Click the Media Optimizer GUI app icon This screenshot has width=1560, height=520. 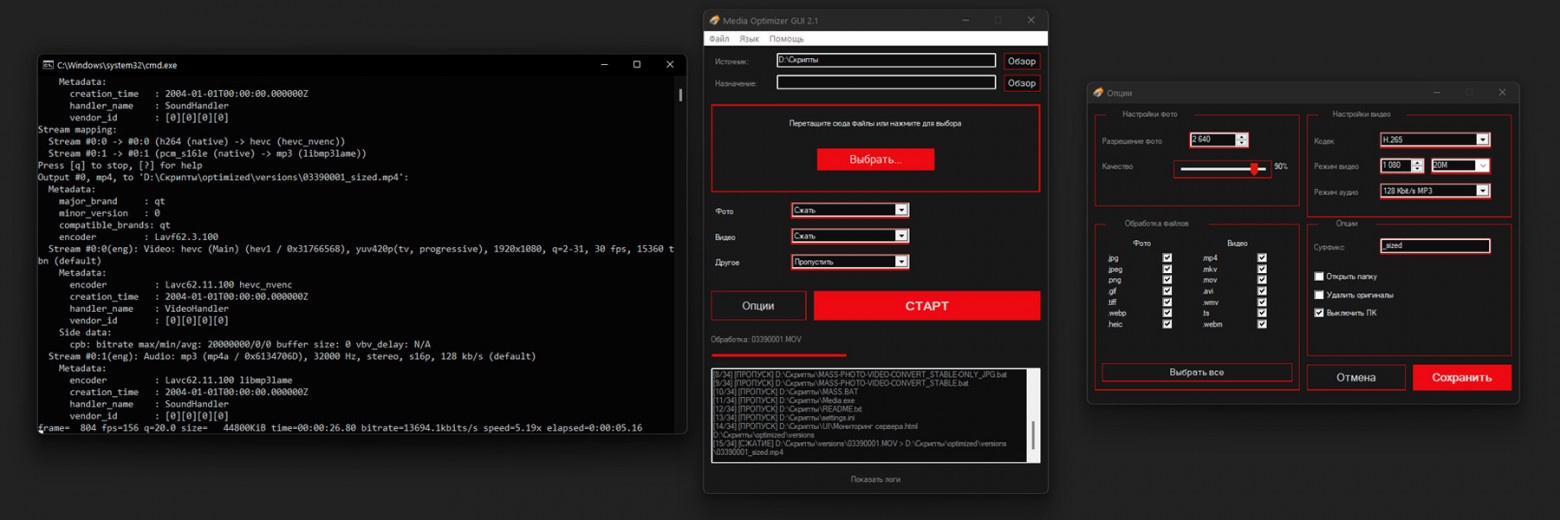(714, 20)
